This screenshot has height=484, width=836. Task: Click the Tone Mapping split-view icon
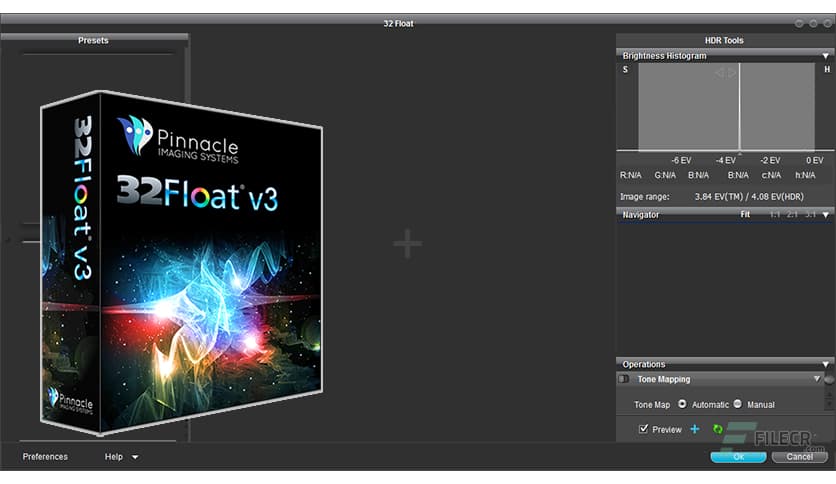point(624,380)
